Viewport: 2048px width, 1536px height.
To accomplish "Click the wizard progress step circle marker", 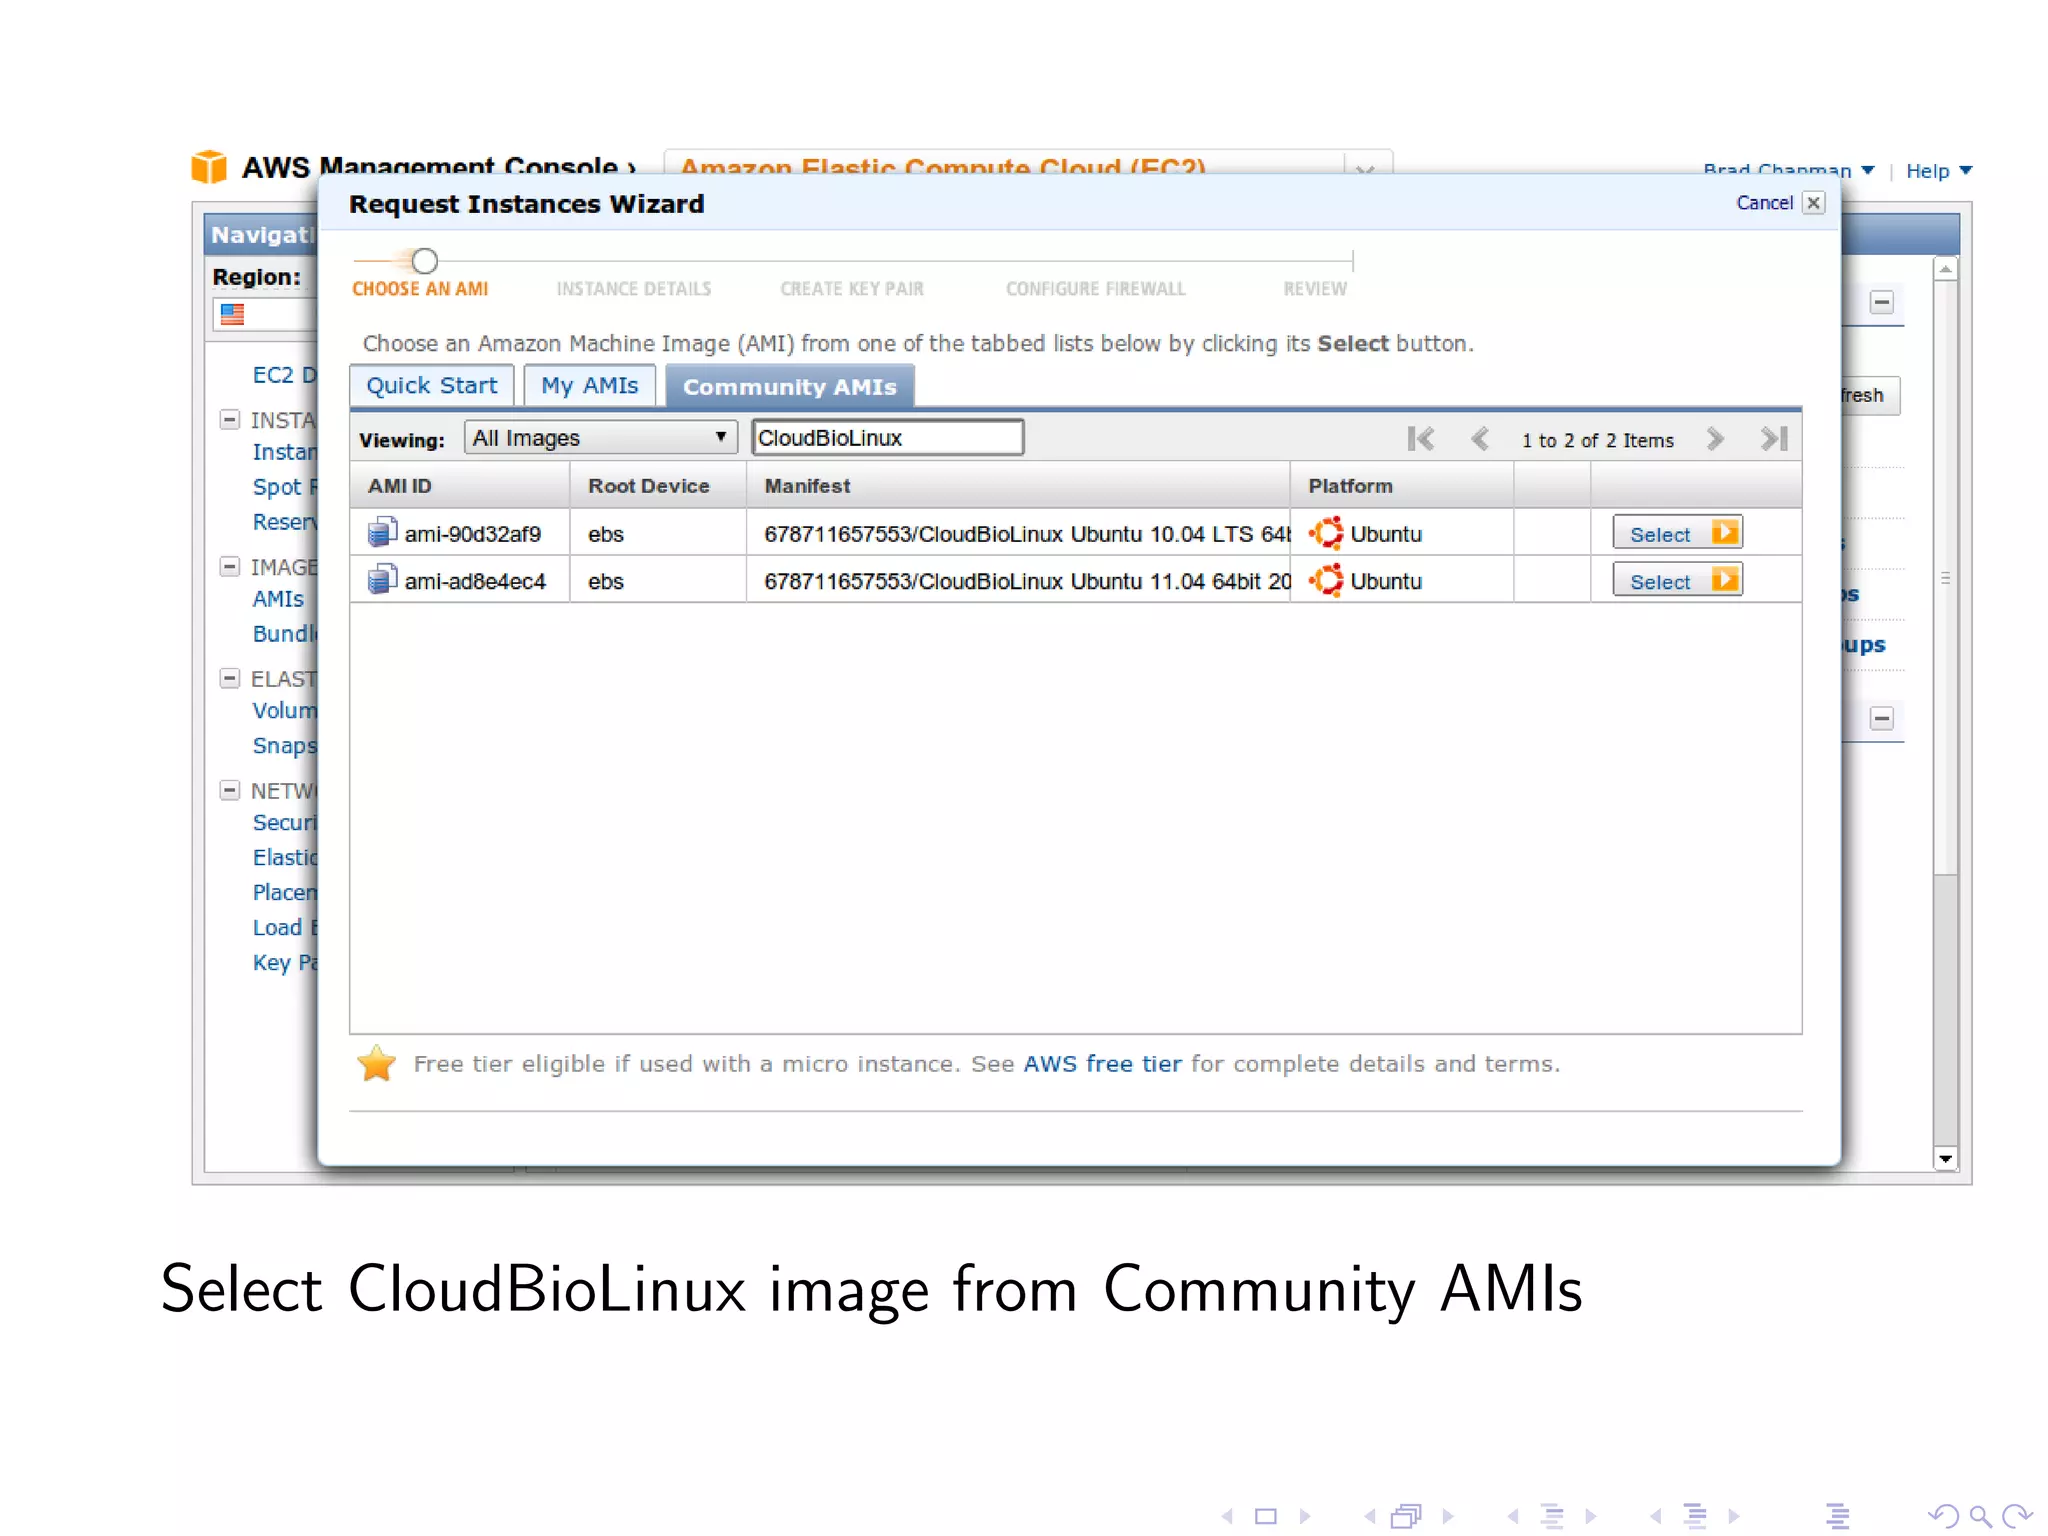I will click(425, 261).
